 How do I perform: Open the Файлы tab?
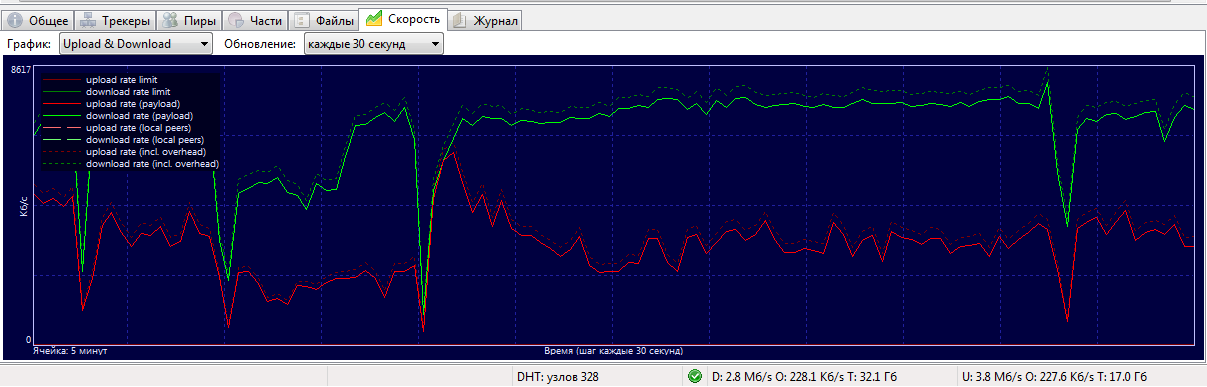tap(324, 20)
